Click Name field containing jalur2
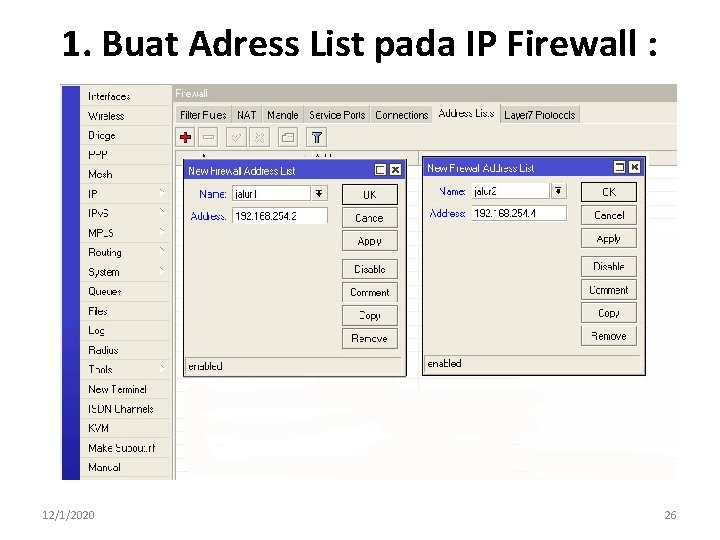This screenshot has height=540, width=720. click(x=510, y=191)
